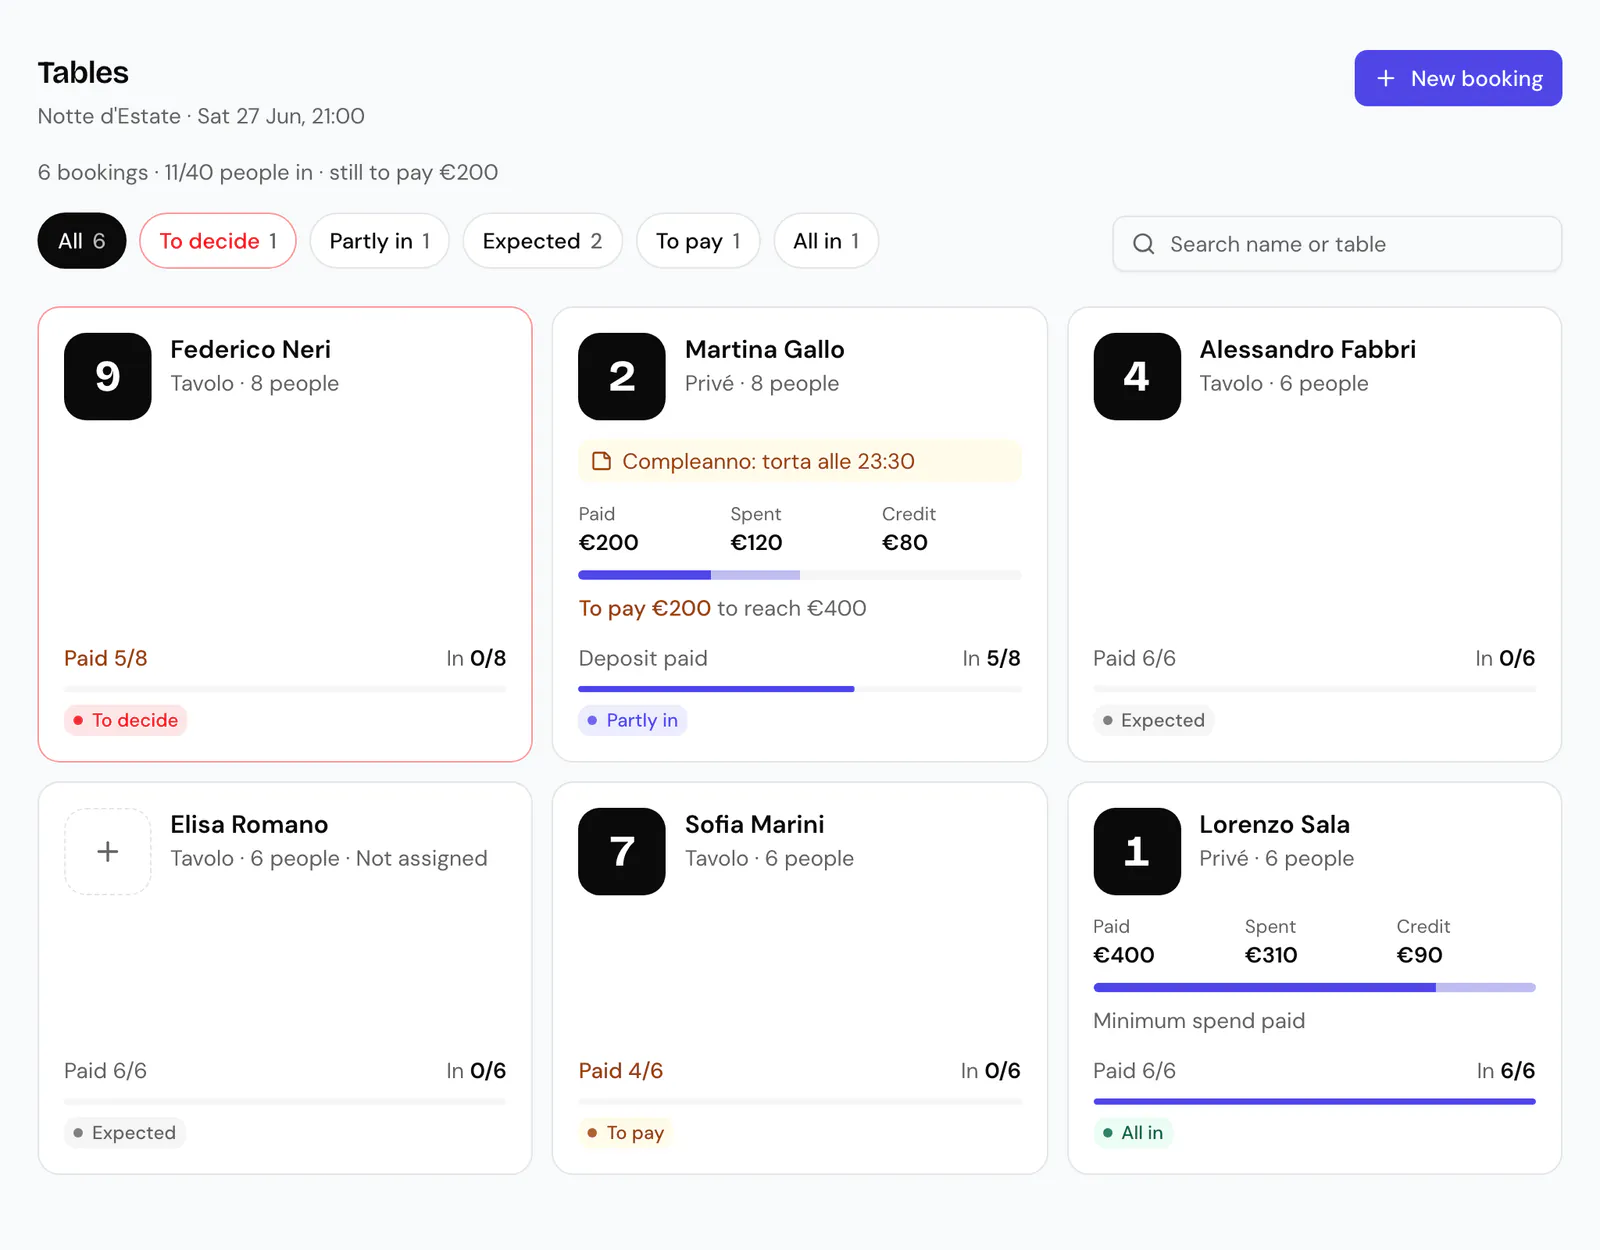Screen dimensions: 1600x1250
Task: Assign a table to Elisa Romano via plus tile
Action: (108, 851)
